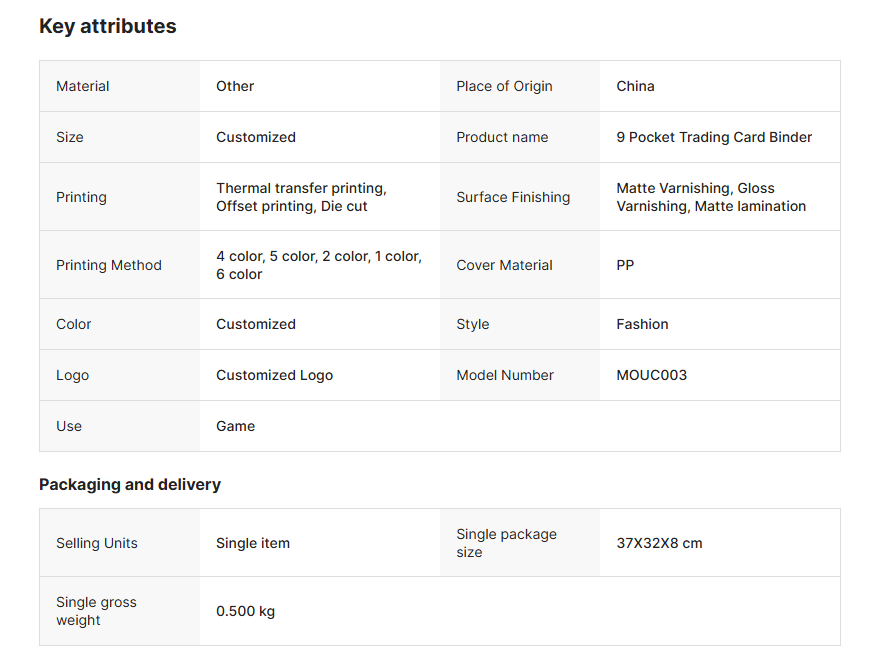Click the Use Game value
The height and width of the screenshot is (663, 877).
click(235, 426)
